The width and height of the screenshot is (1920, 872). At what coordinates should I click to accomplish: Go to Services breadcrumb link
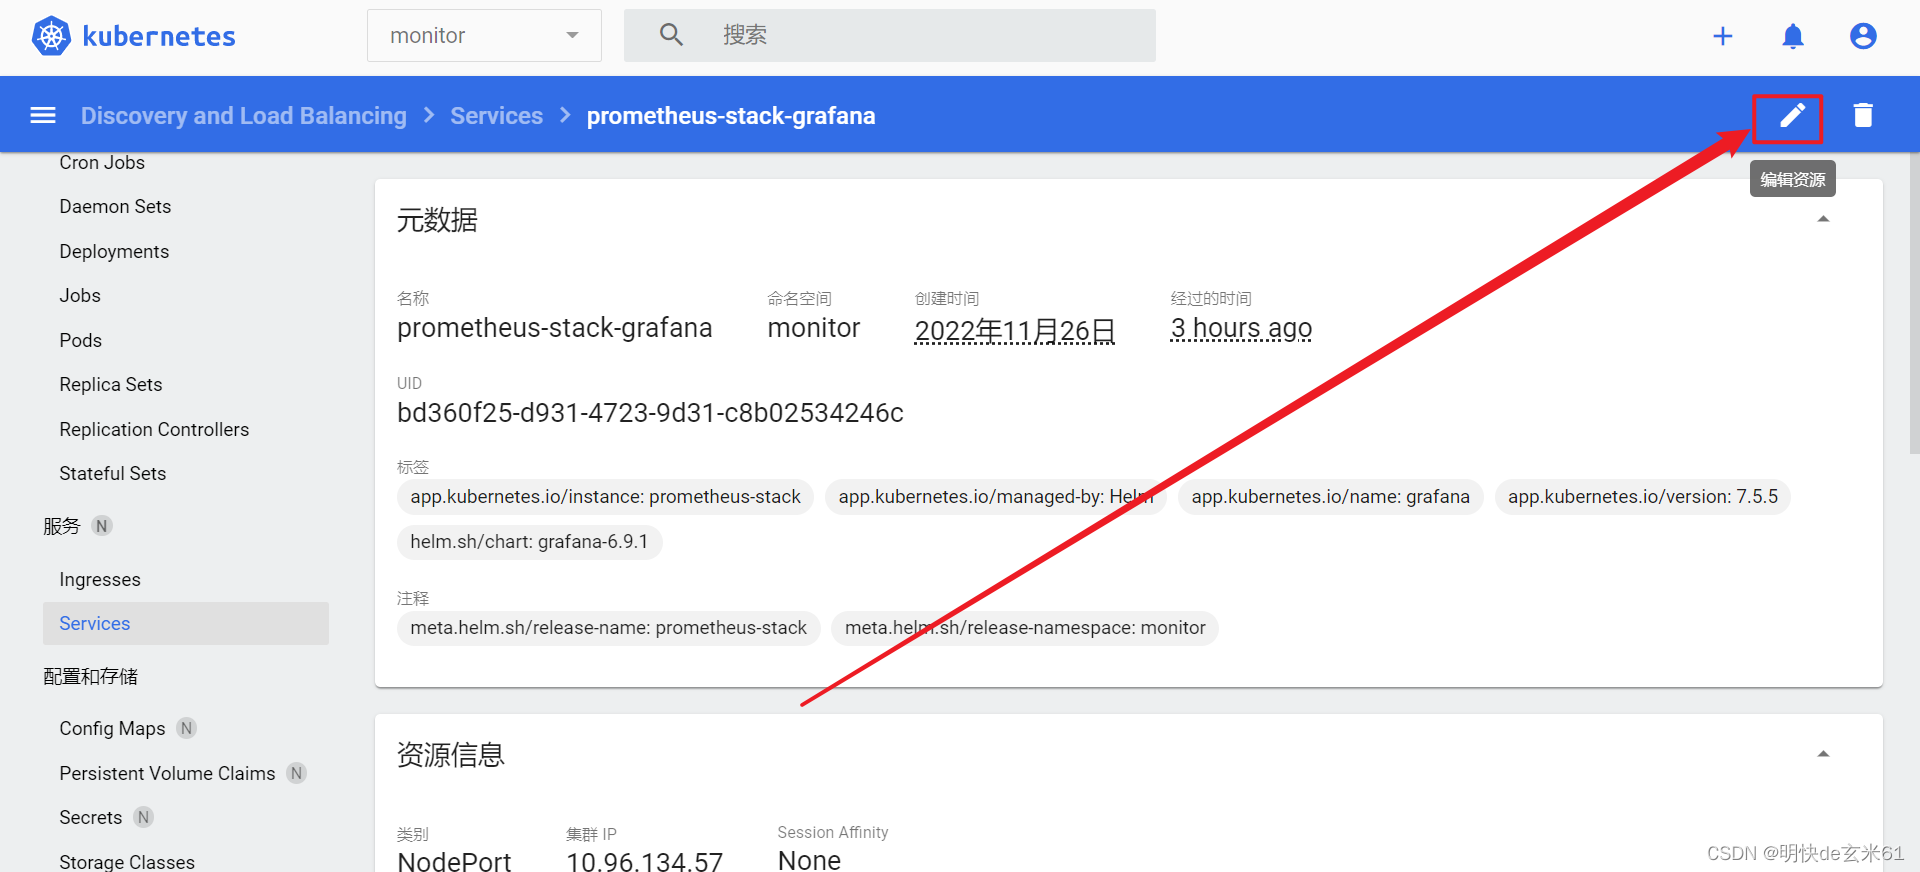[x=497, y=116]
